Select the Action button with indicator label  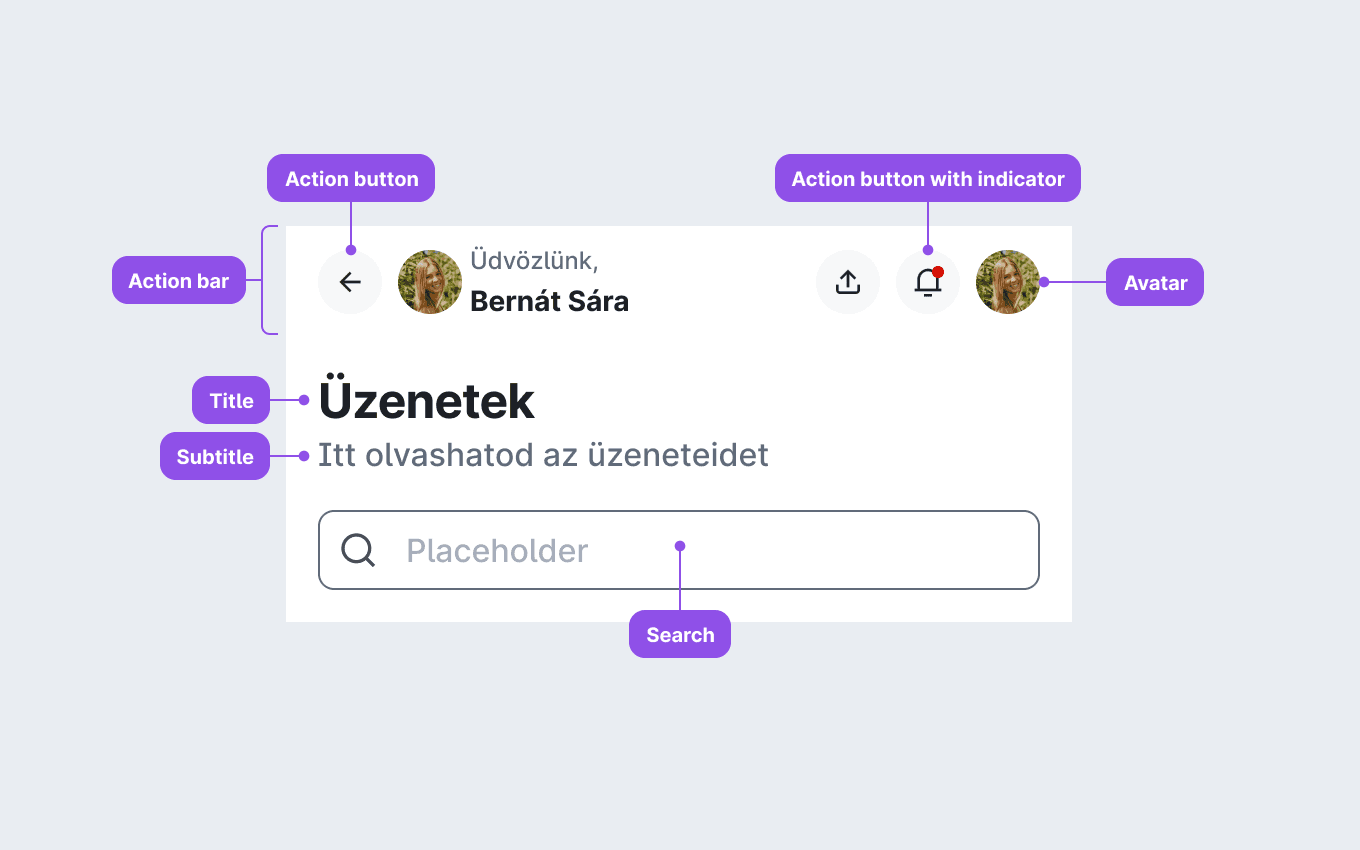tap(928, 179)
